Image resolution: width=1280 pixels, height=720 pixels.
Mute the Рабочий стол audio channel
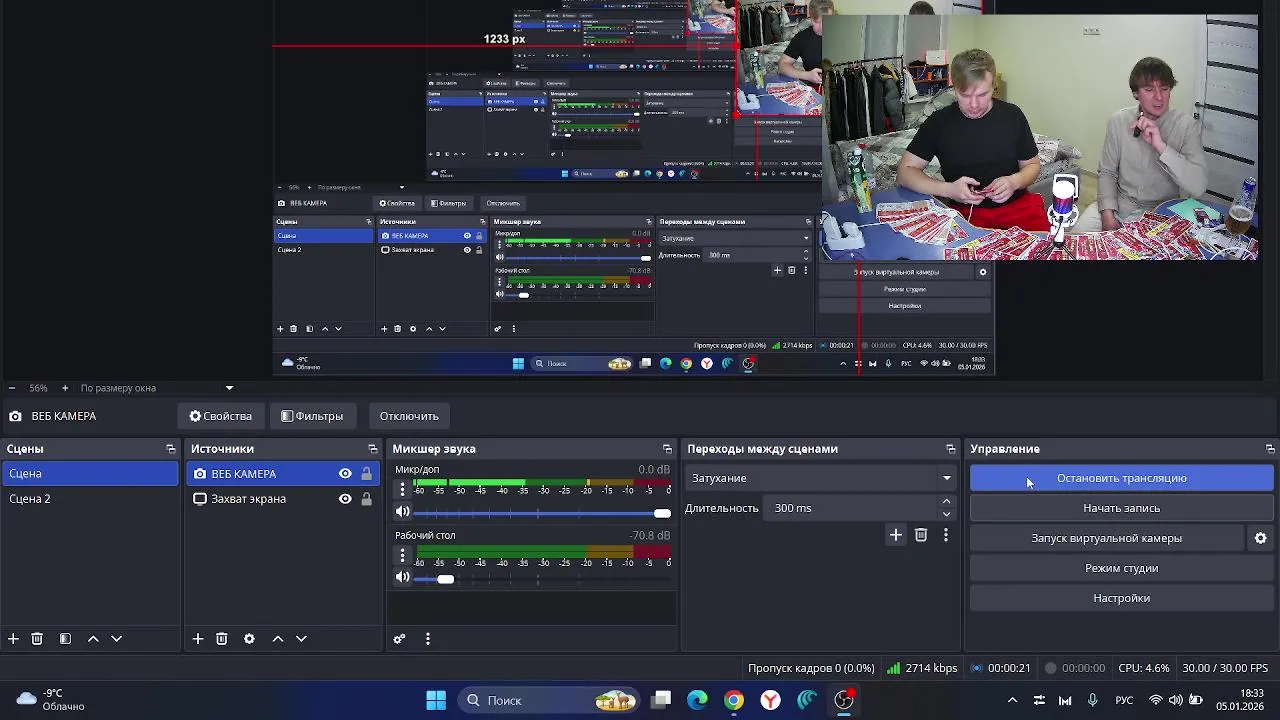pos(403,577)
